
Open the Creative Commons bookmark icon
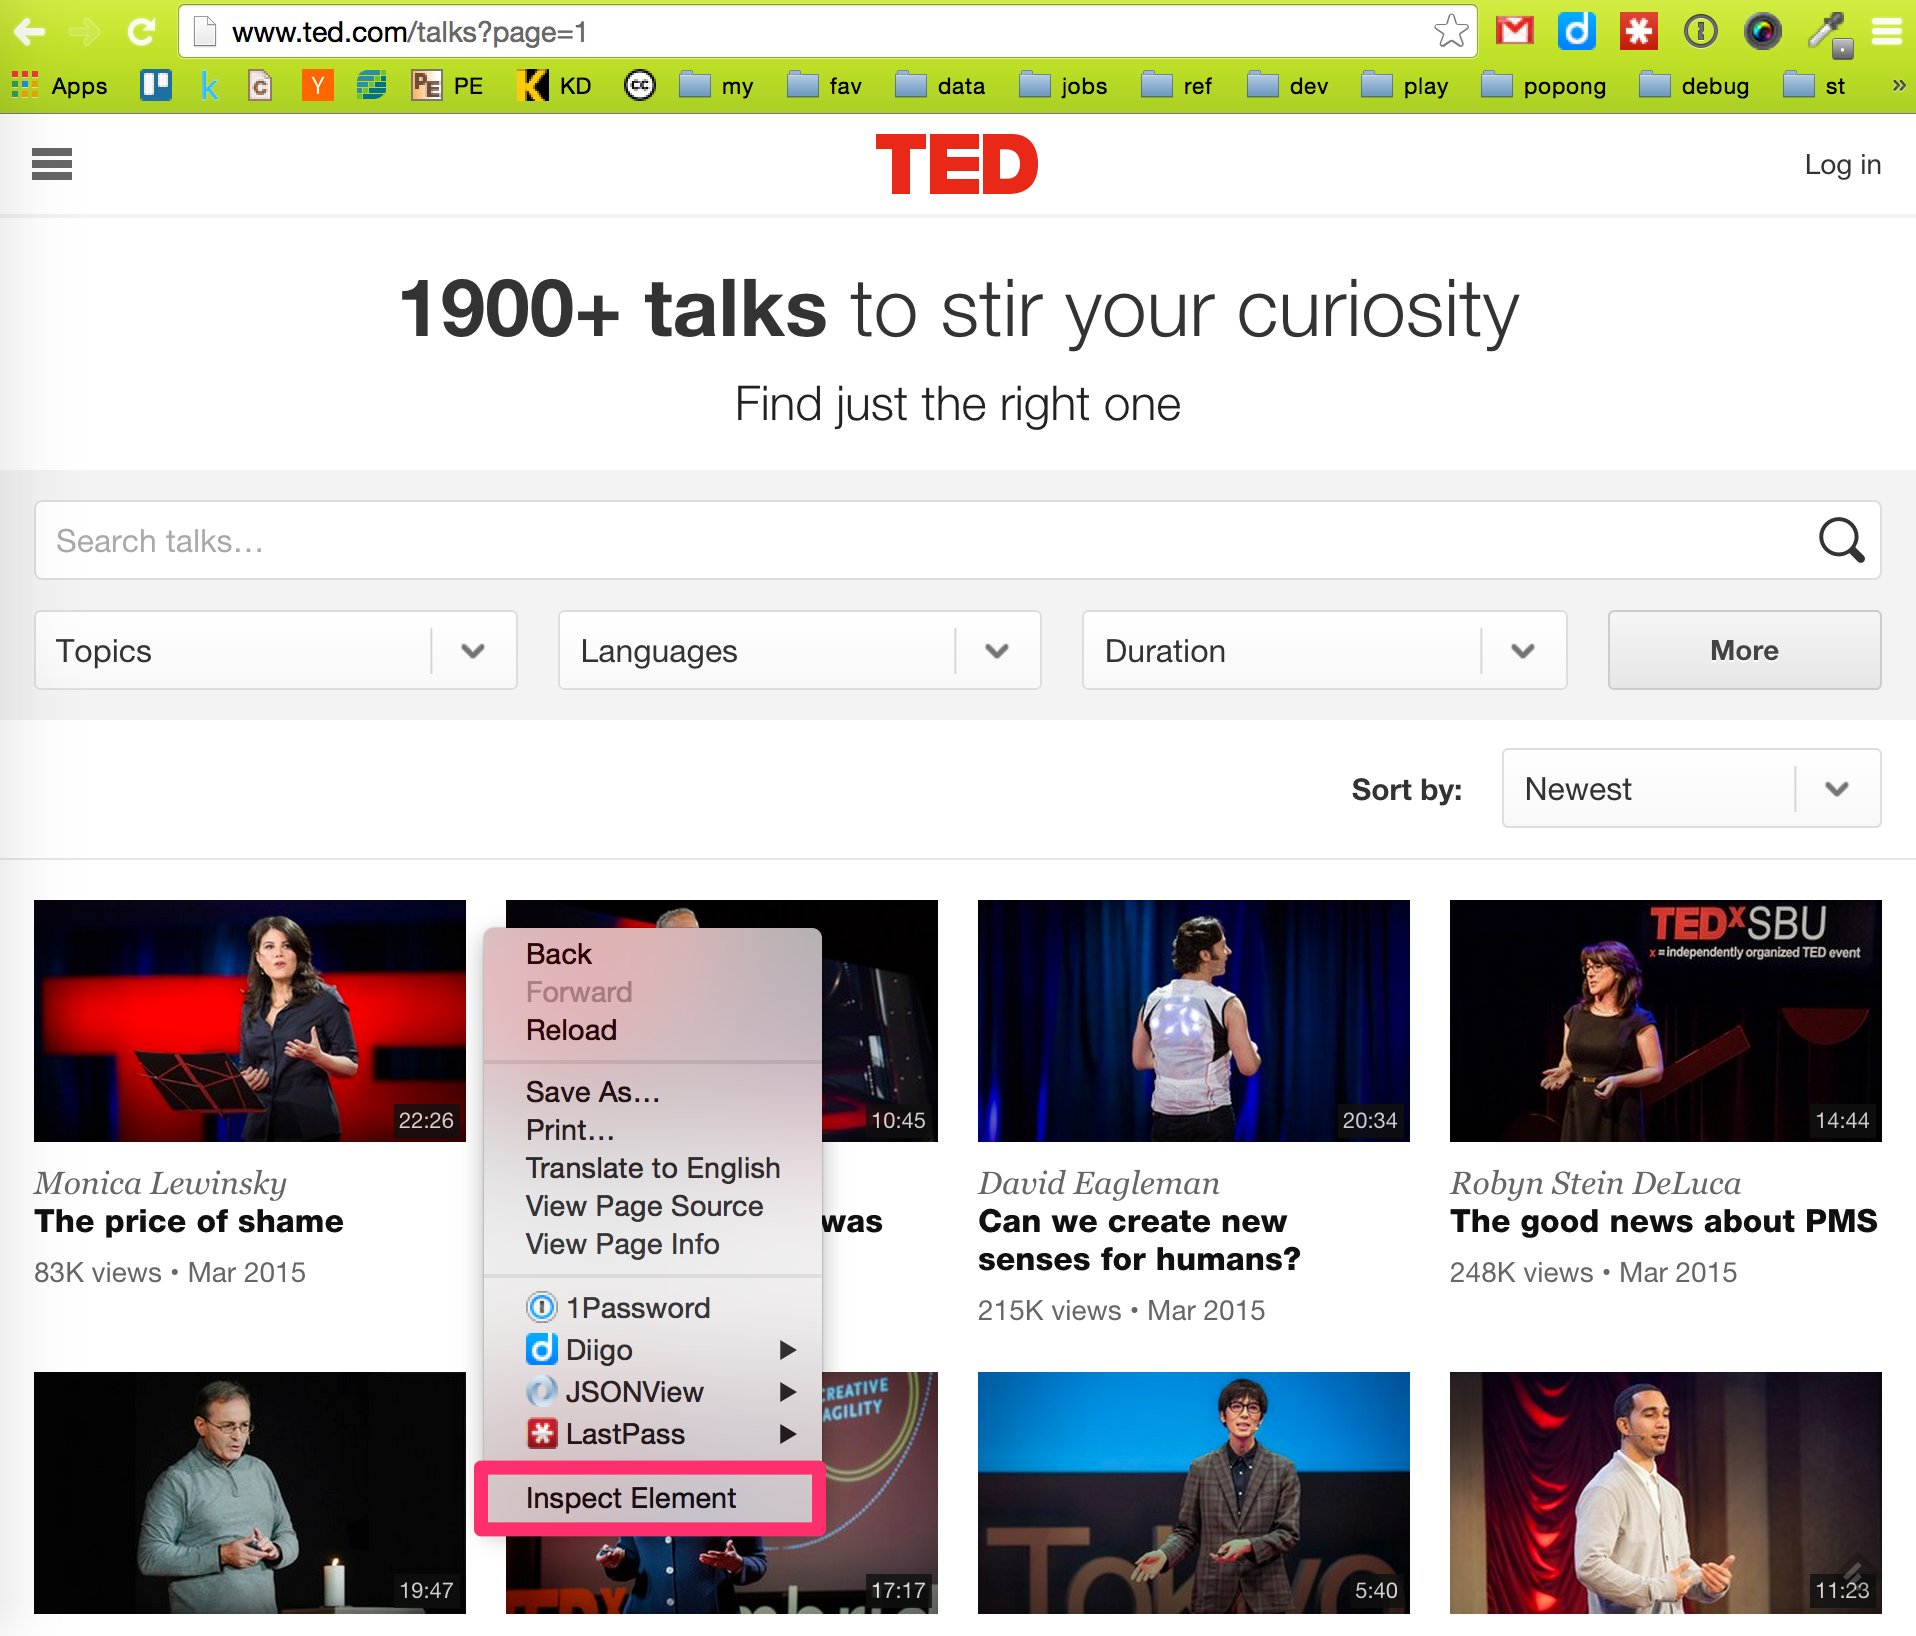pyautogui.click(x=639, y=85)
